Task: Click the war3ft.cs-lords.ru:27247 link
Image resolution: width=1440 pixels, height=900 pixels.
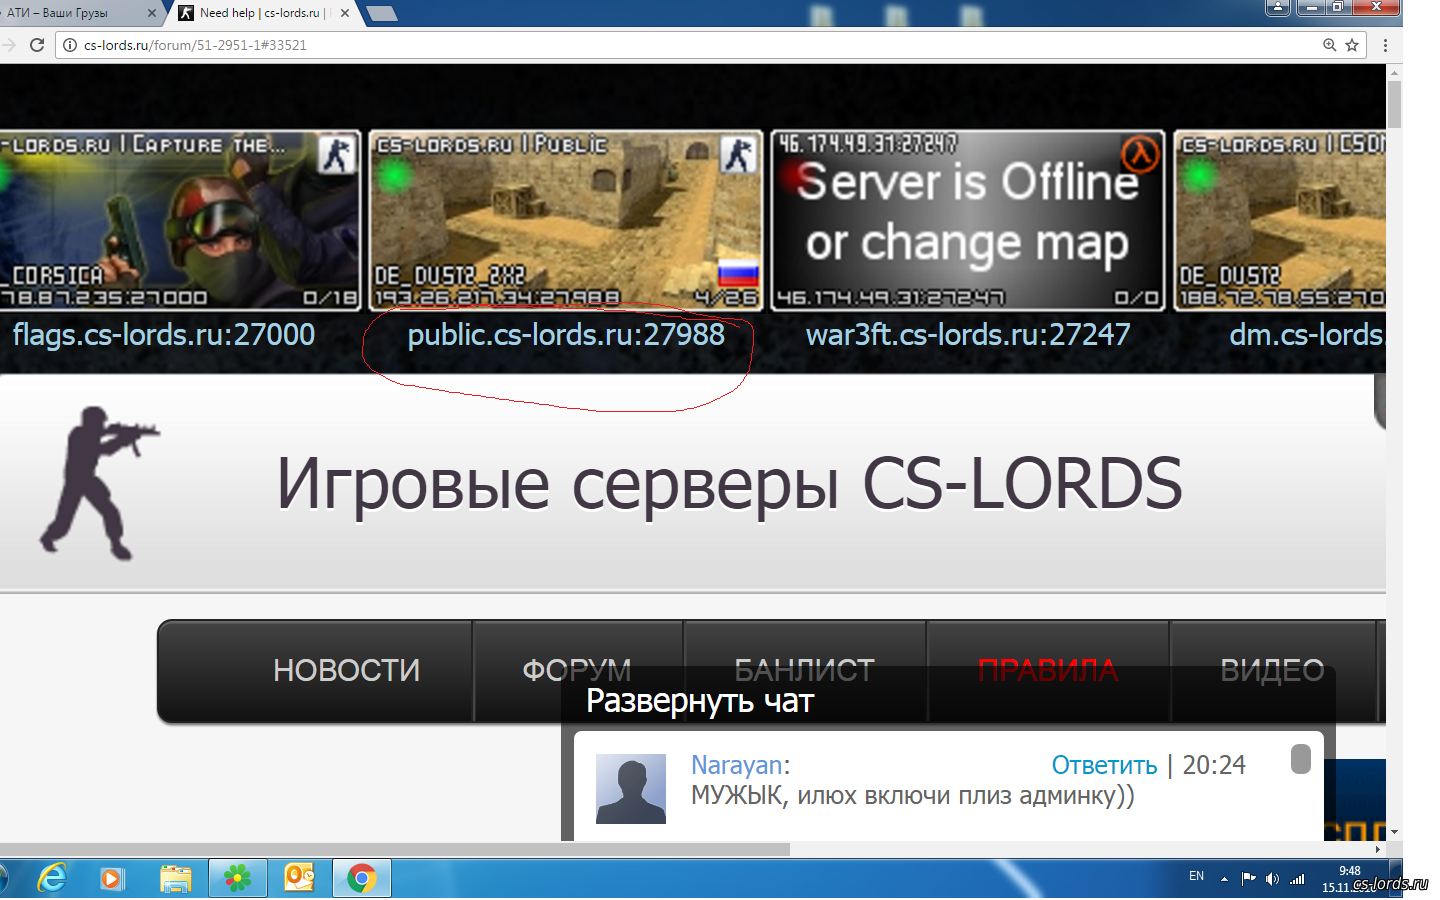Action: 968,334
